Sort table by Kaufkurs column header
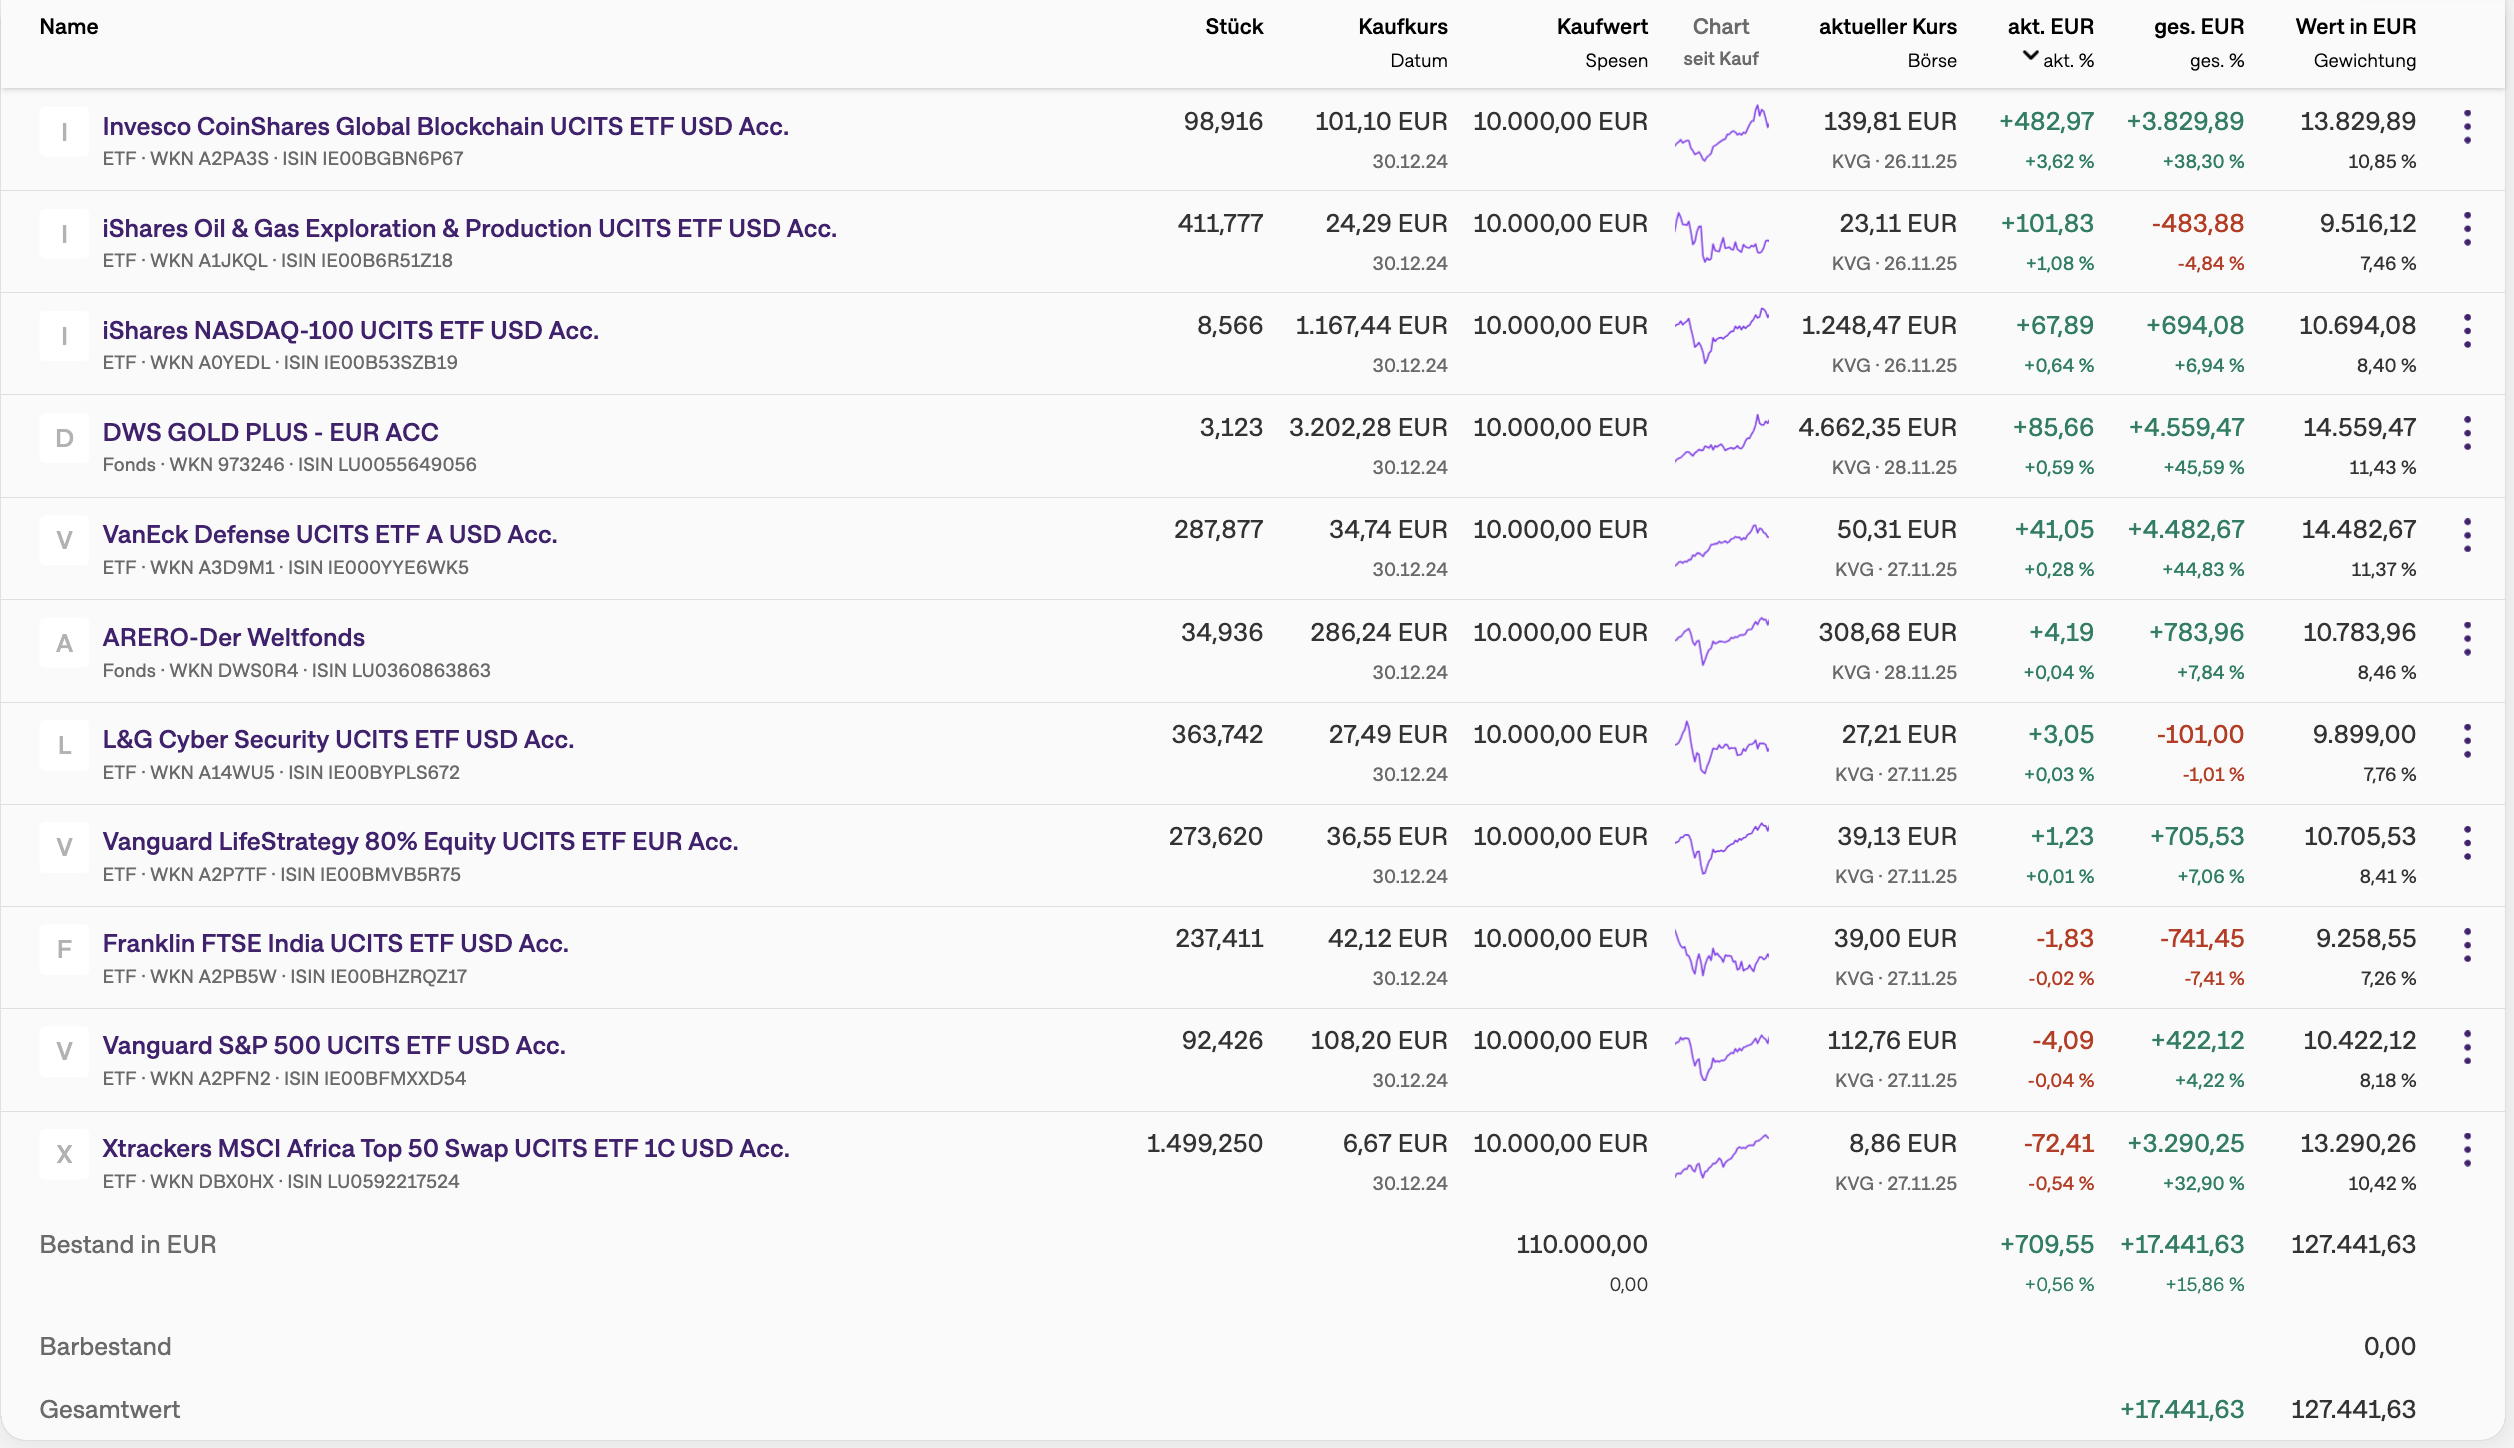The width and height of the screenshot is (2514, 1448). coord(1402,27)
